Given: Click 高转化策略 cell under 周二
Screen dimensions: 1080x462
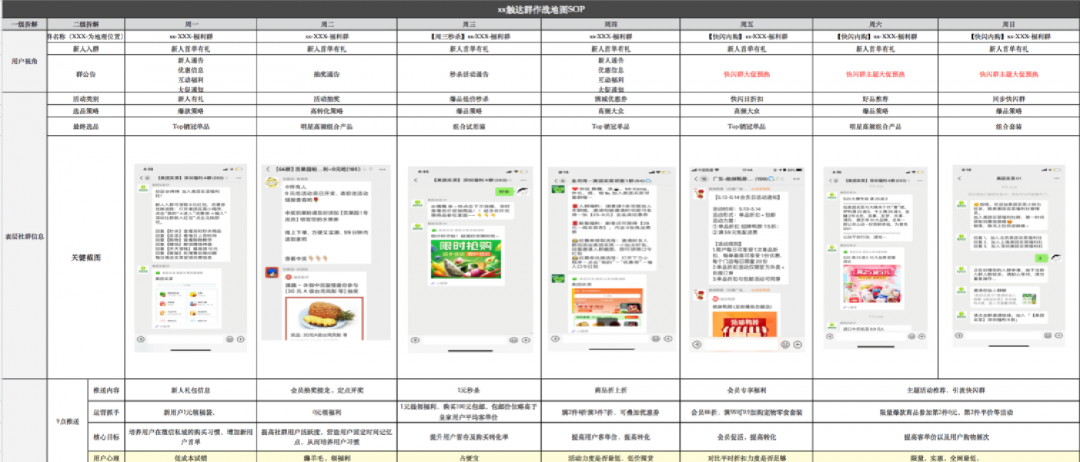Looking at the screenshot, I should (x=326, y=111).
